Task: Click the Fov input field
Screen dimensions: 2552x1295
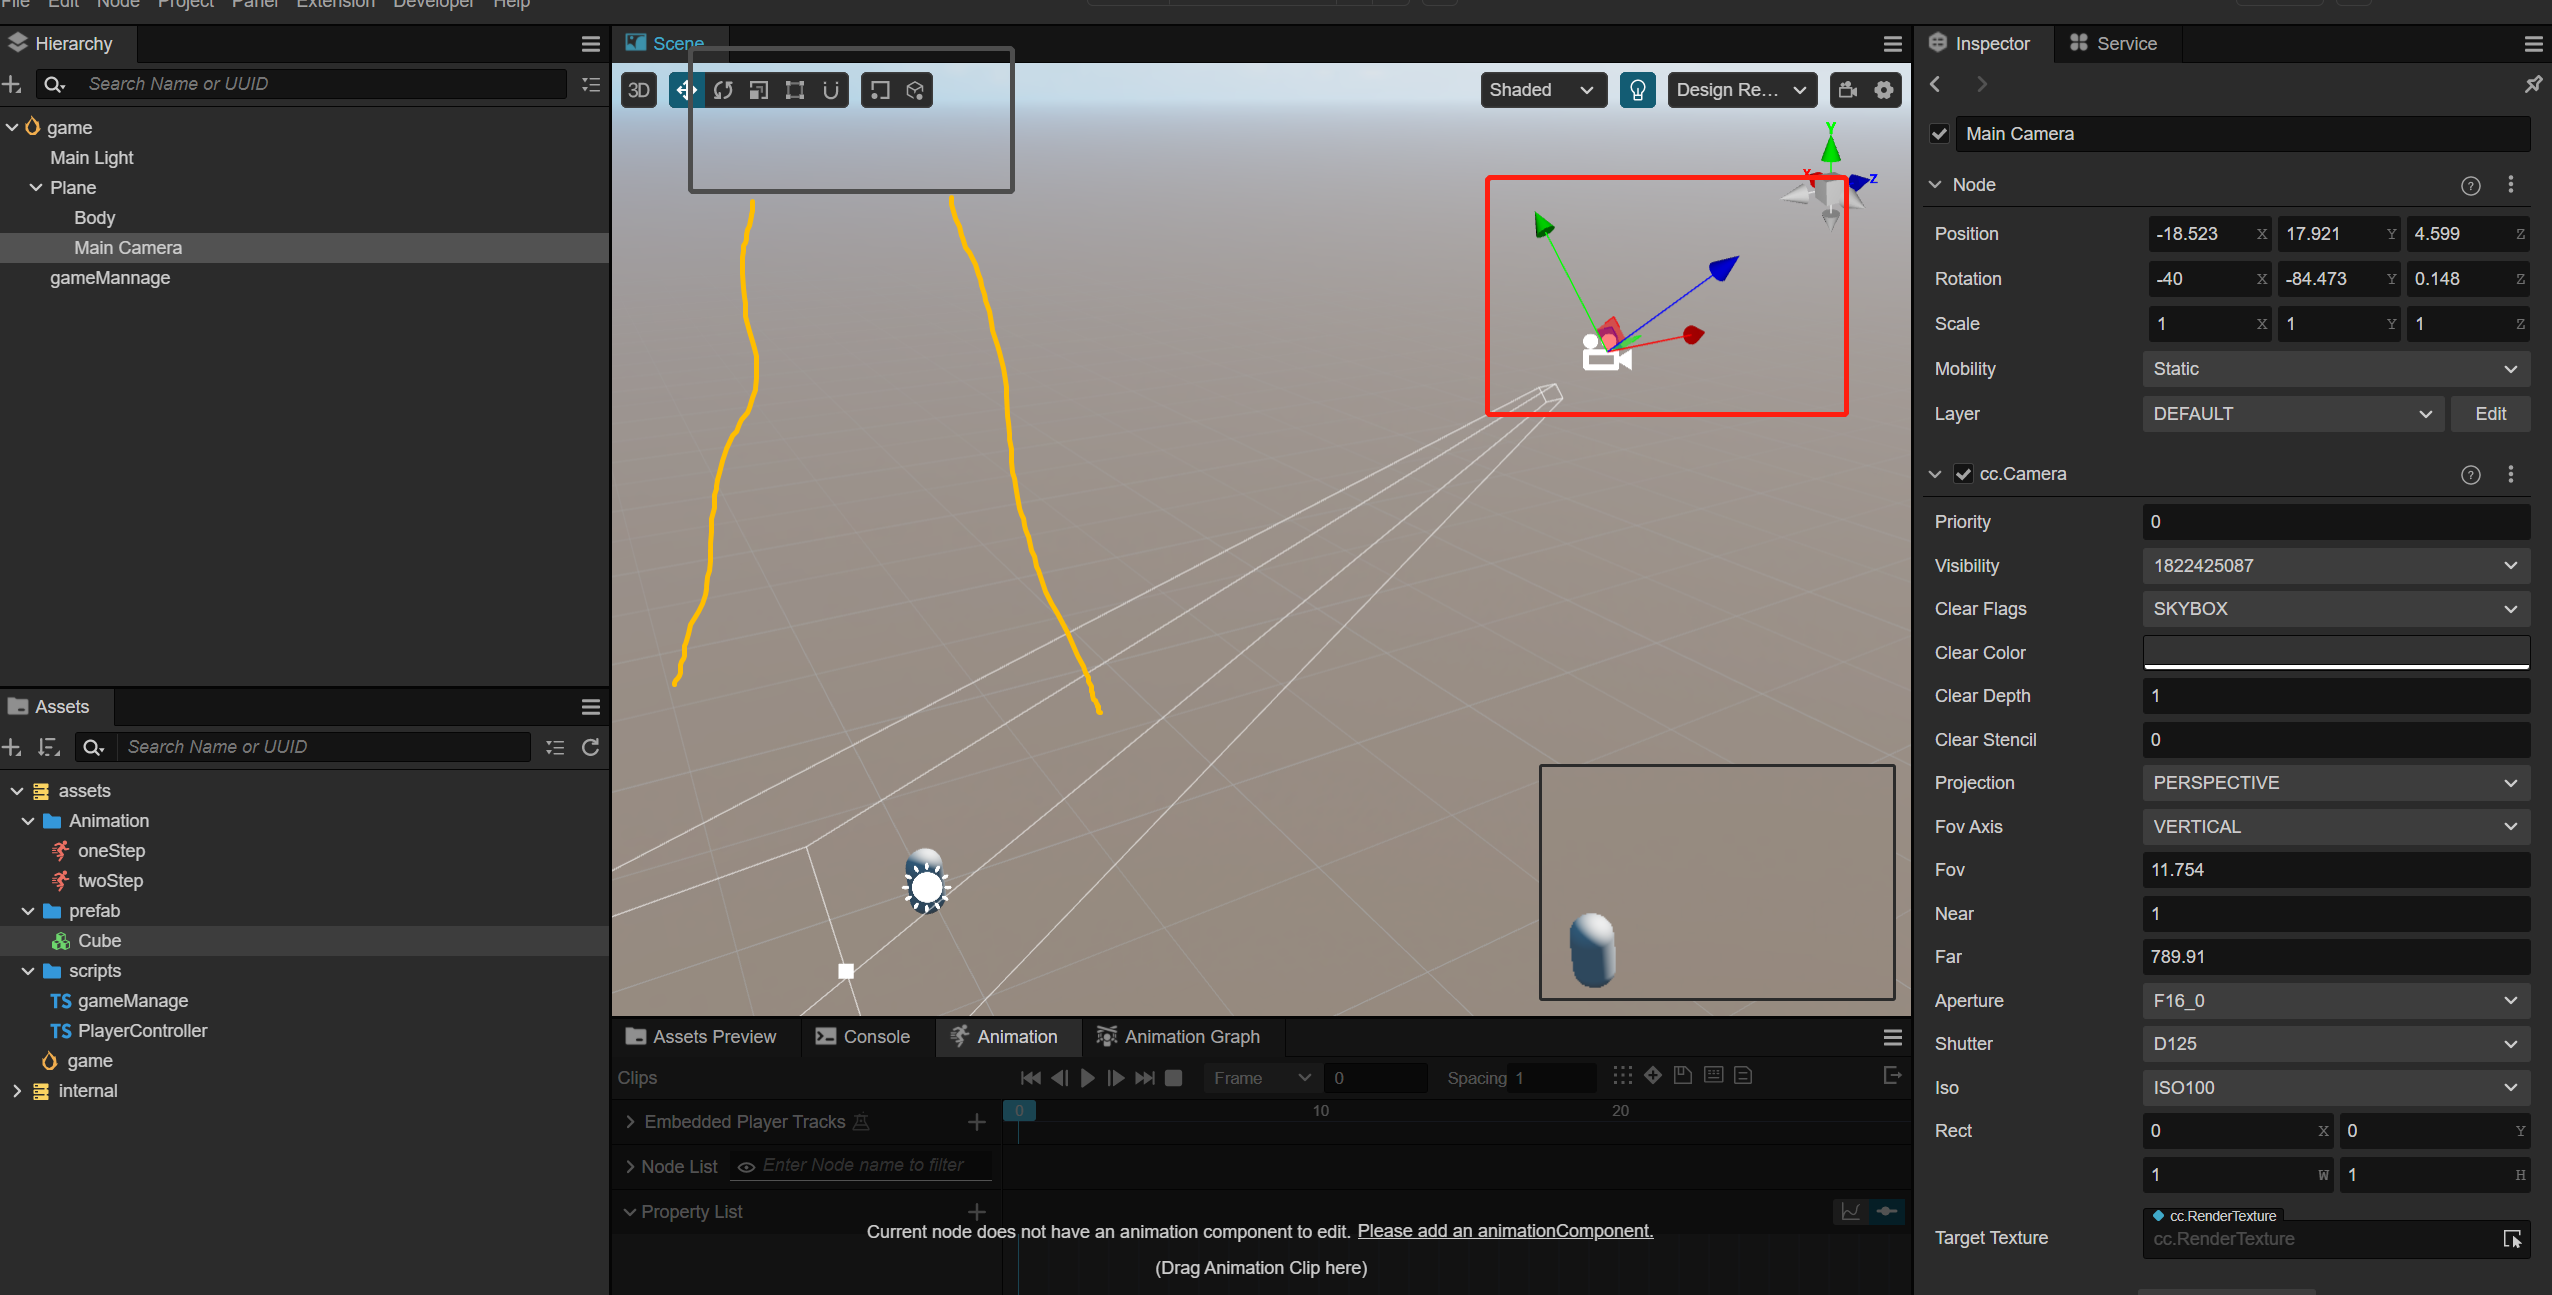Action: pyautogui.click(x=2335, y=870)
